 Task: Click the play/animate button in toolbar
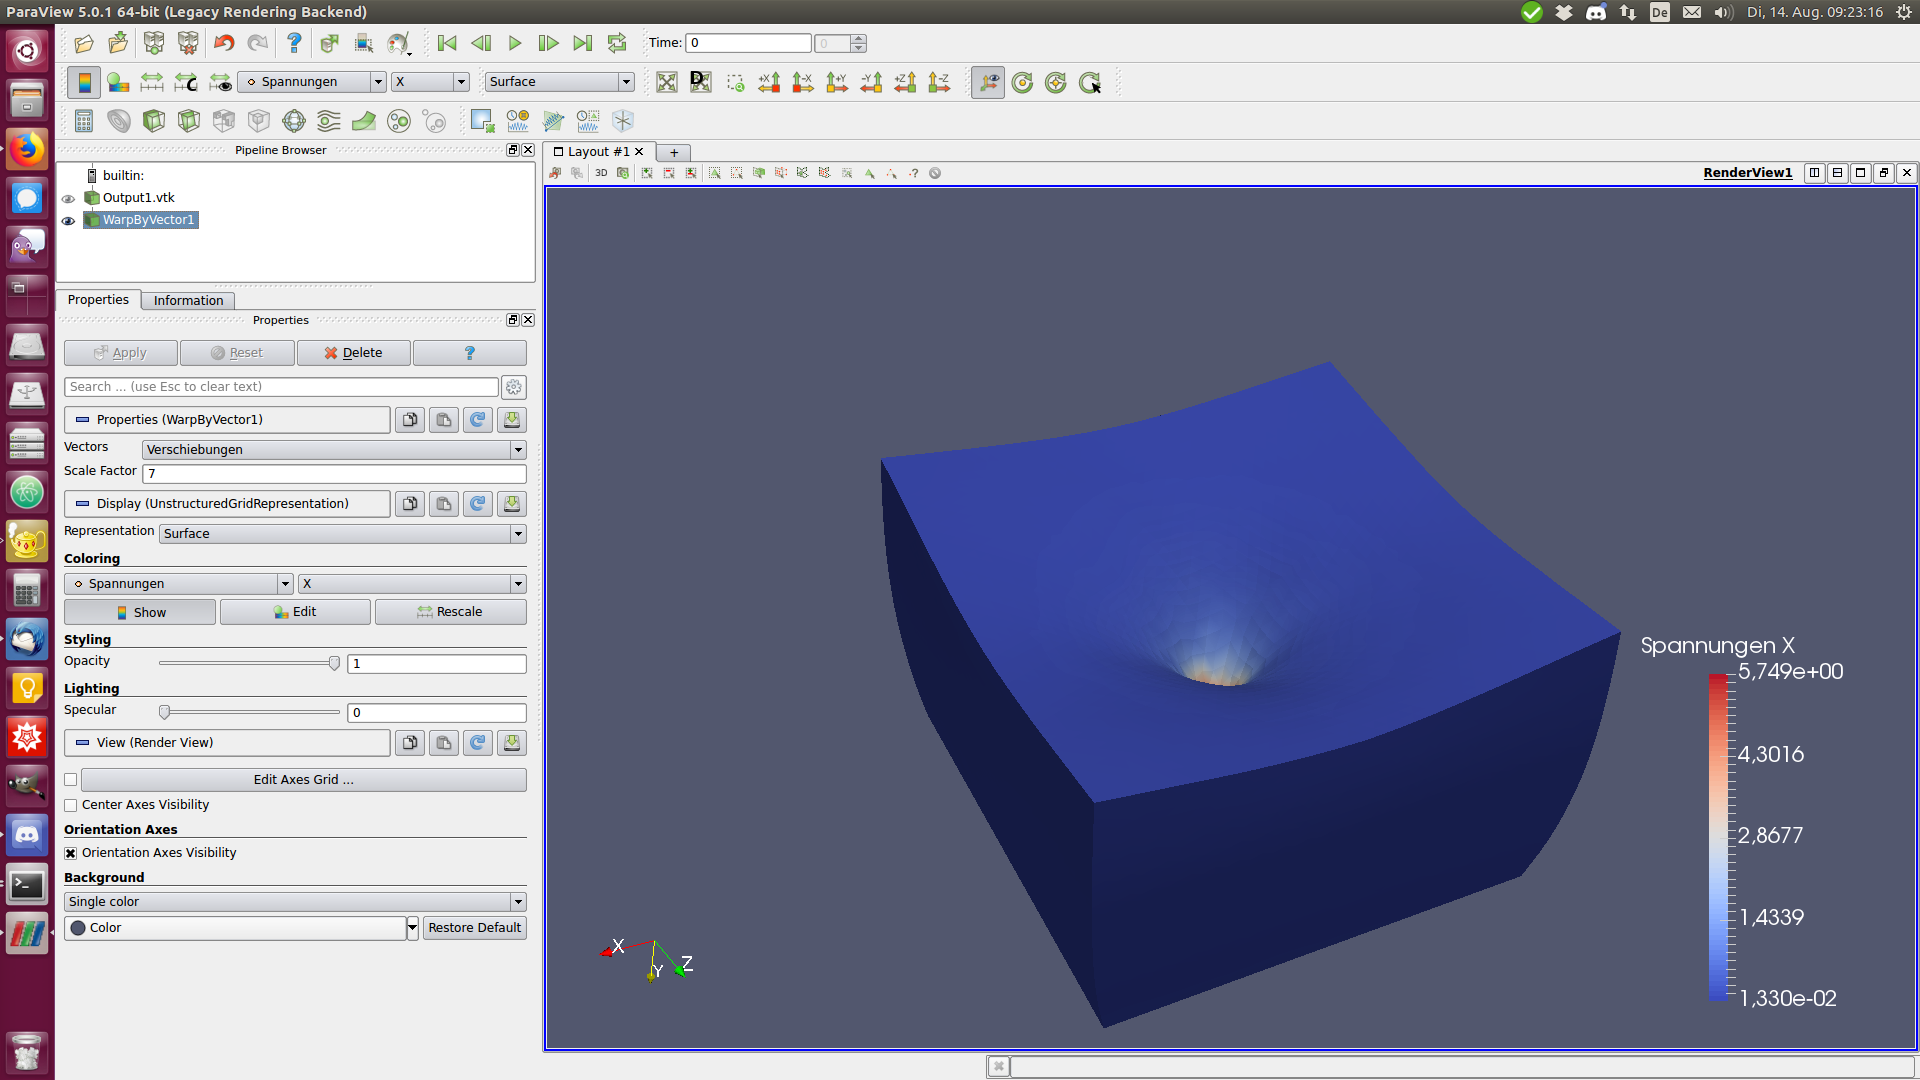[x=516, y=42]
